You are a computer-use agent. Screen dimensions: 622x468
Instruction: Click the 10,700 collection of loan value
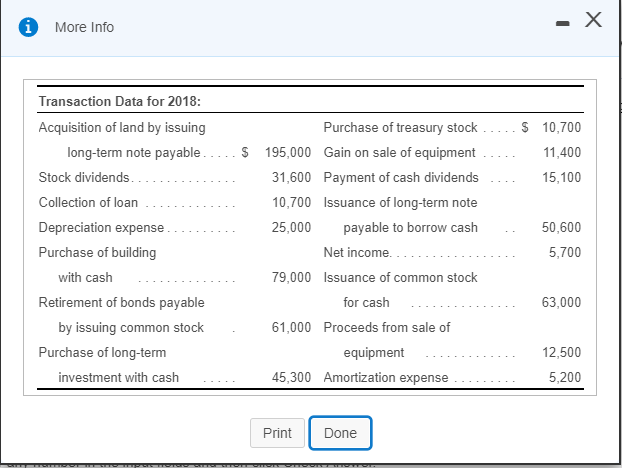pos(292,202)
